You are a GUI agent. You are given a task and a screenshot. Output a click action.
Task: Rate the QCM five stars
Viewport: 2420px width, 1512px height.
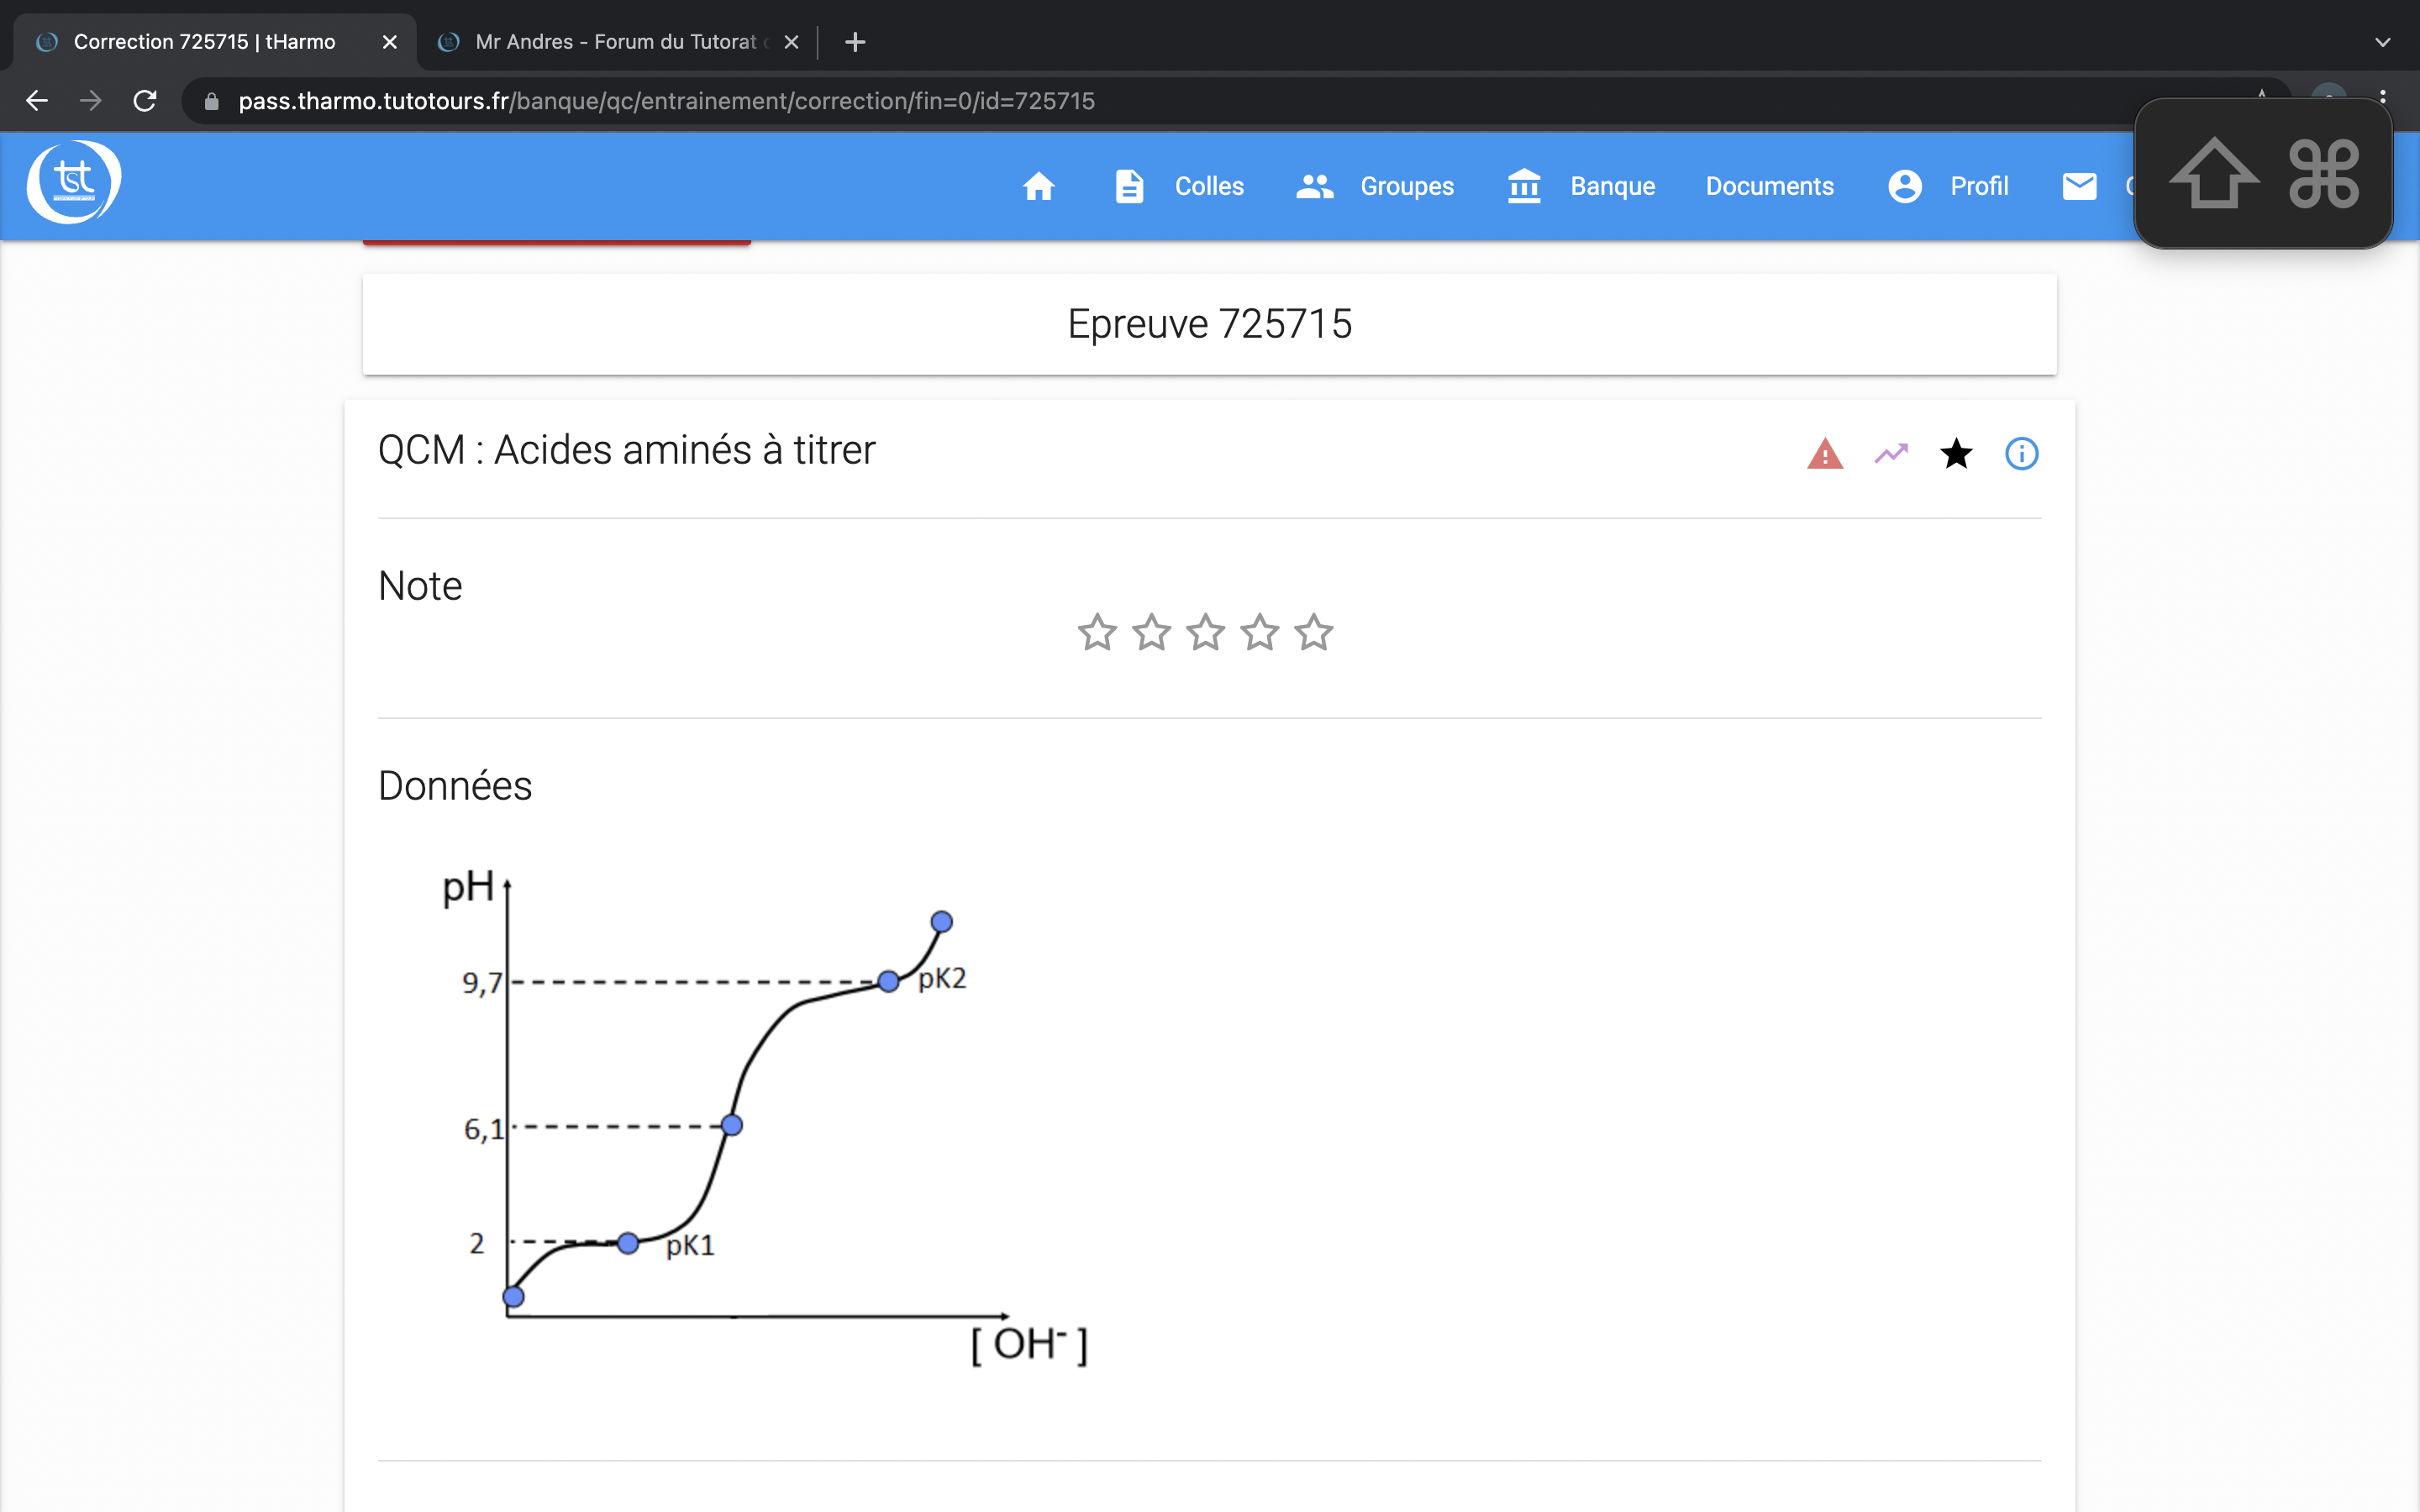click(1313, 632)
